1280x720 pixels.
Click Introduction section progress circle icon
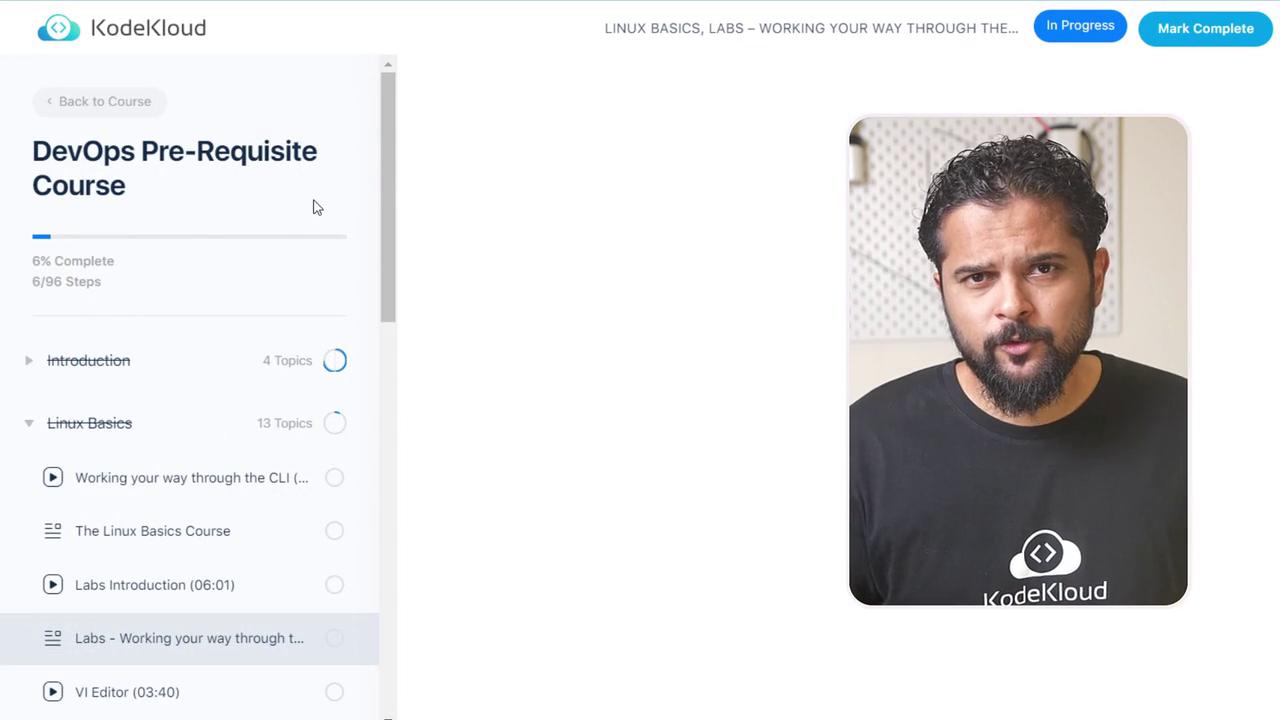335,361
